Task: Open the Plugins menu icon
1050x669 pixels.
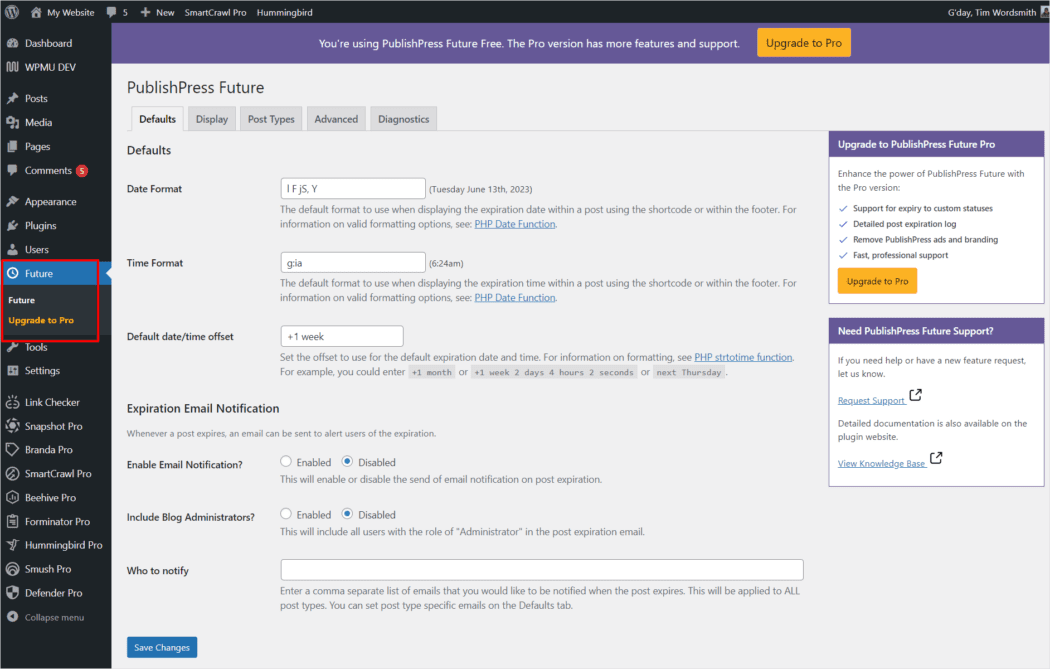Action: click(x=12, y=226)
